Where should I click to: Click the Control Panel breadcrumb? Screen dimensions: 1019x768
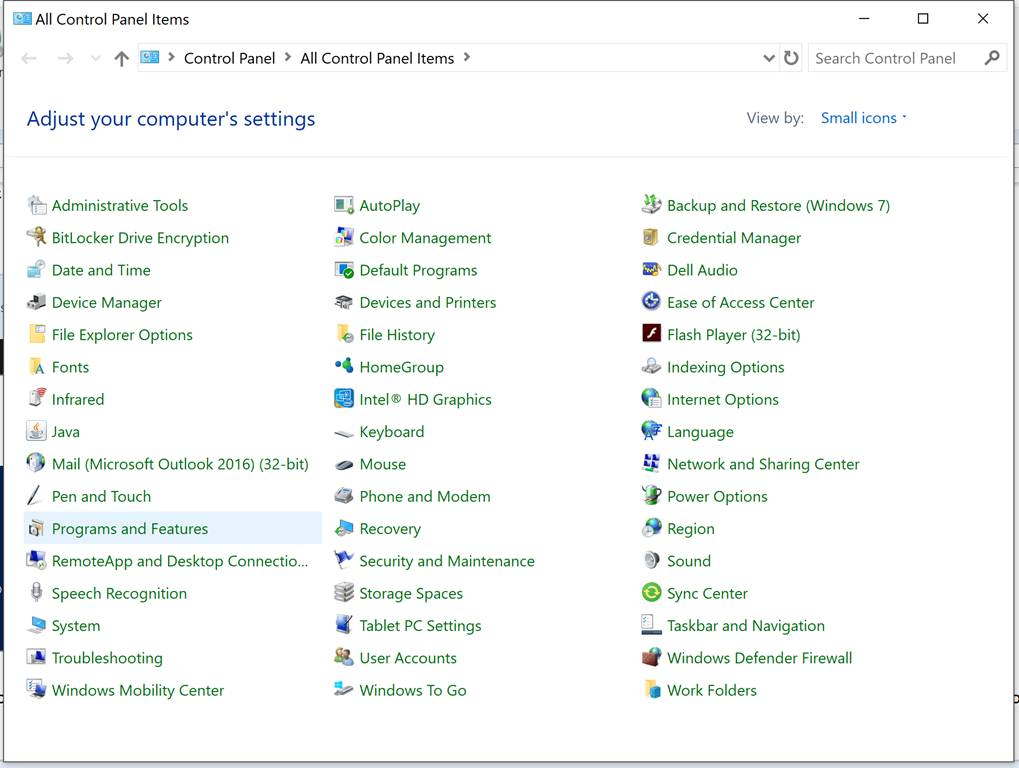pyautogui.click(x=229, y=58)
